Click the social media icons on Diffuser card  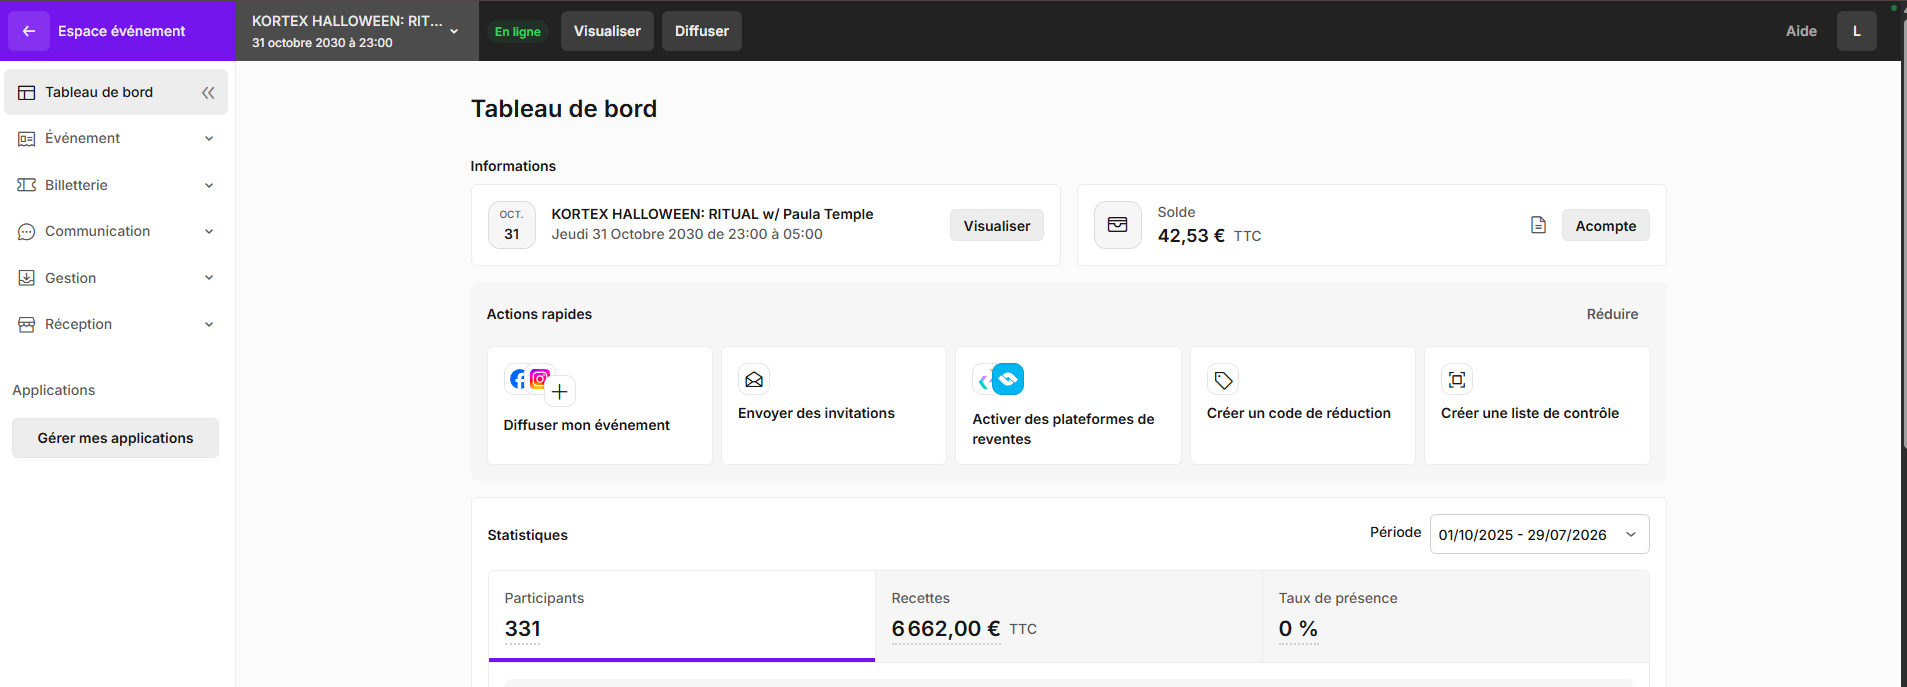(540, 384)
